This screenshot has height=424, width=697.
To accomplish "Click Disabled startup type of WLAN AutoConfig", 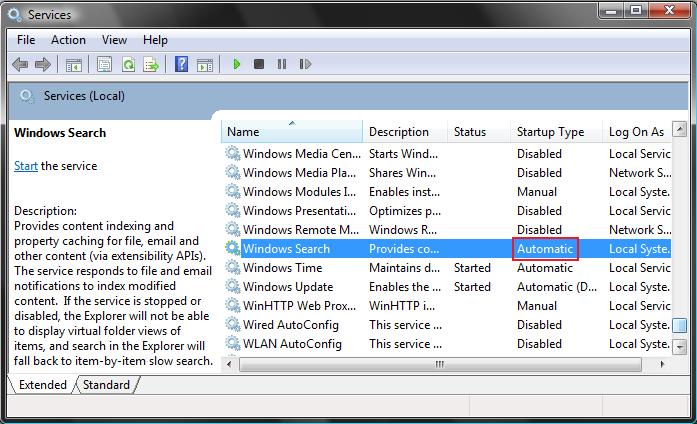I will coord(539,344).
